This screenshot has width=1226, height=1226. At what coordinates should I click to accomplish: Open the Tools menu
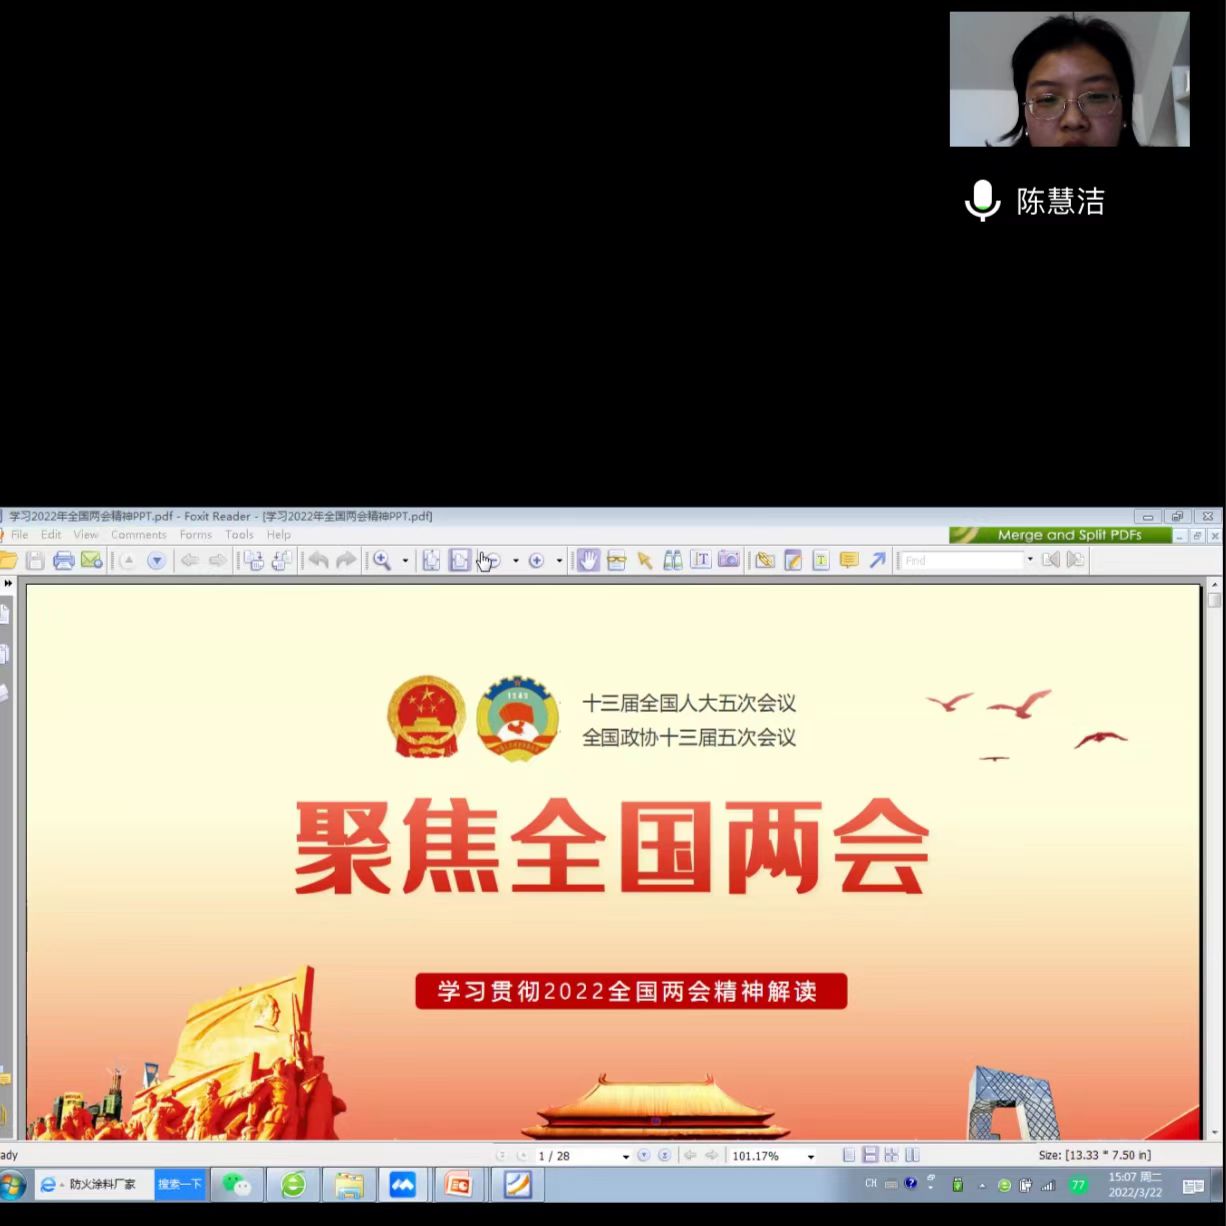coord(239,535)
